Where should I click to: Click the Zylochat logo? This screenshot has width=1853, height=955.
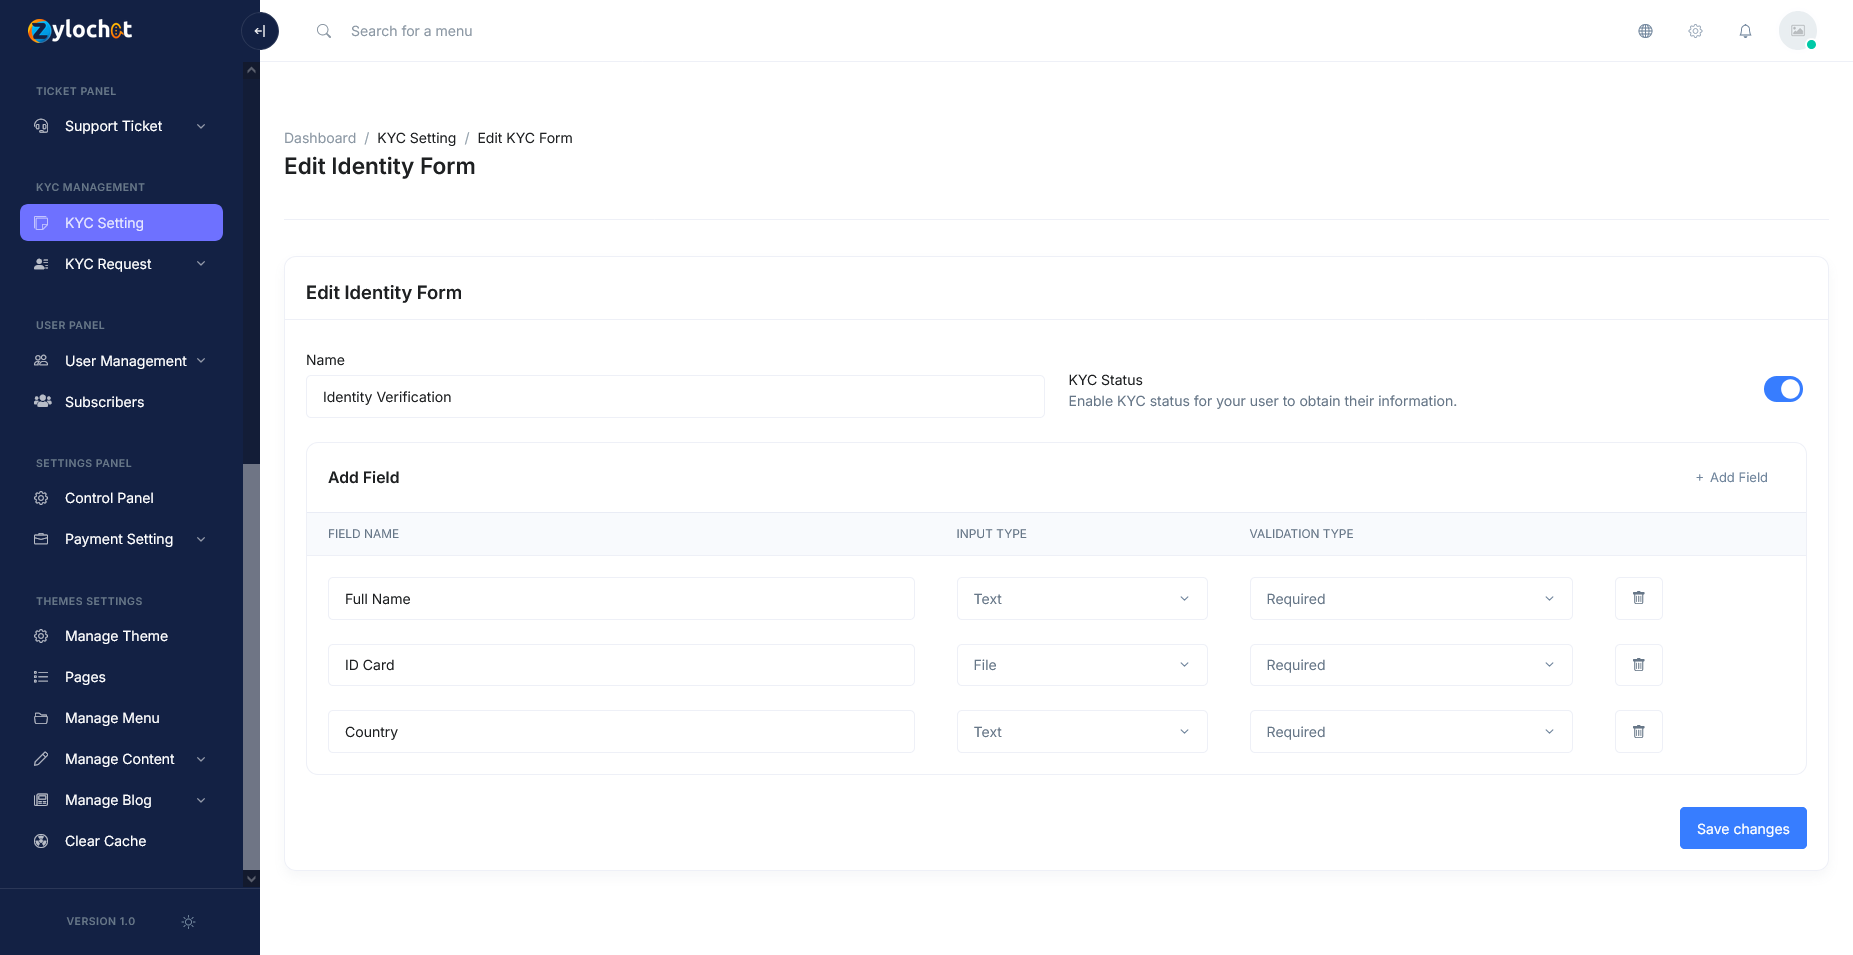pos(80,30)
